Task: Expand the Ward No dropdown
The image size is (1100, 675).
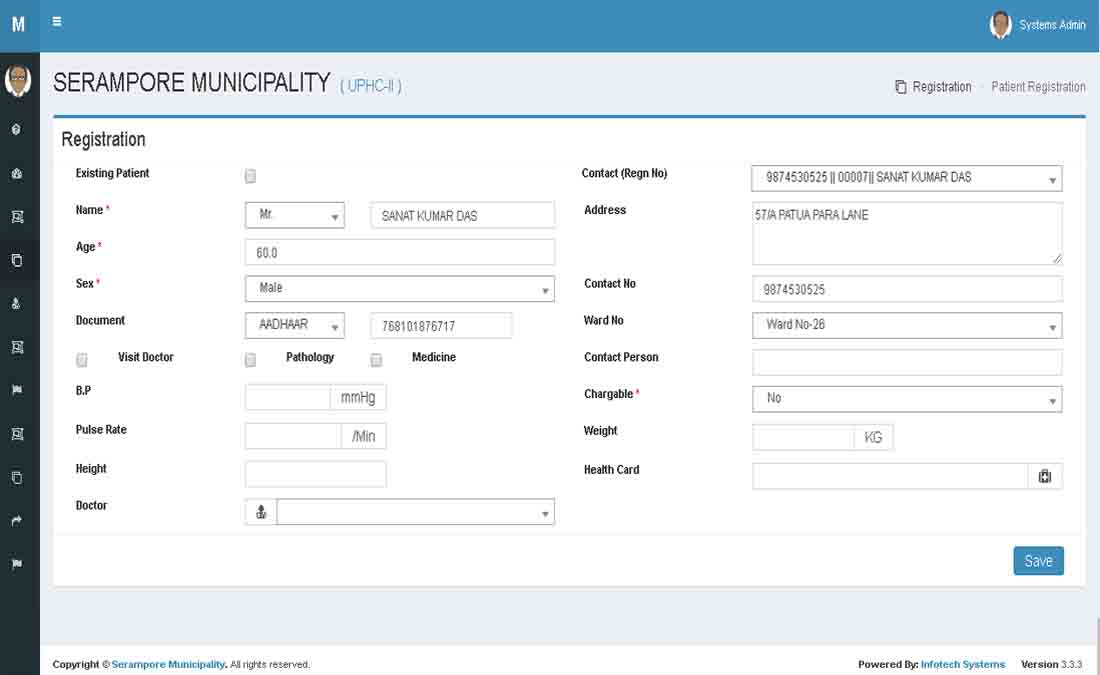Action: (x=906, y=326)
